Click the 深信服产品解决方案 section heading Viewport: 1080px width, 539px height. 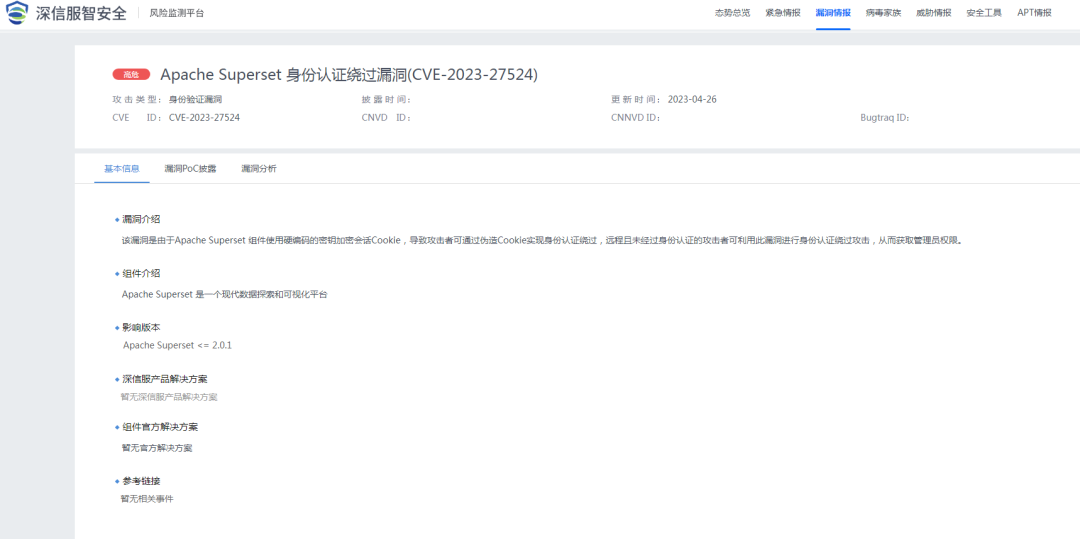[x=165, y=379]
